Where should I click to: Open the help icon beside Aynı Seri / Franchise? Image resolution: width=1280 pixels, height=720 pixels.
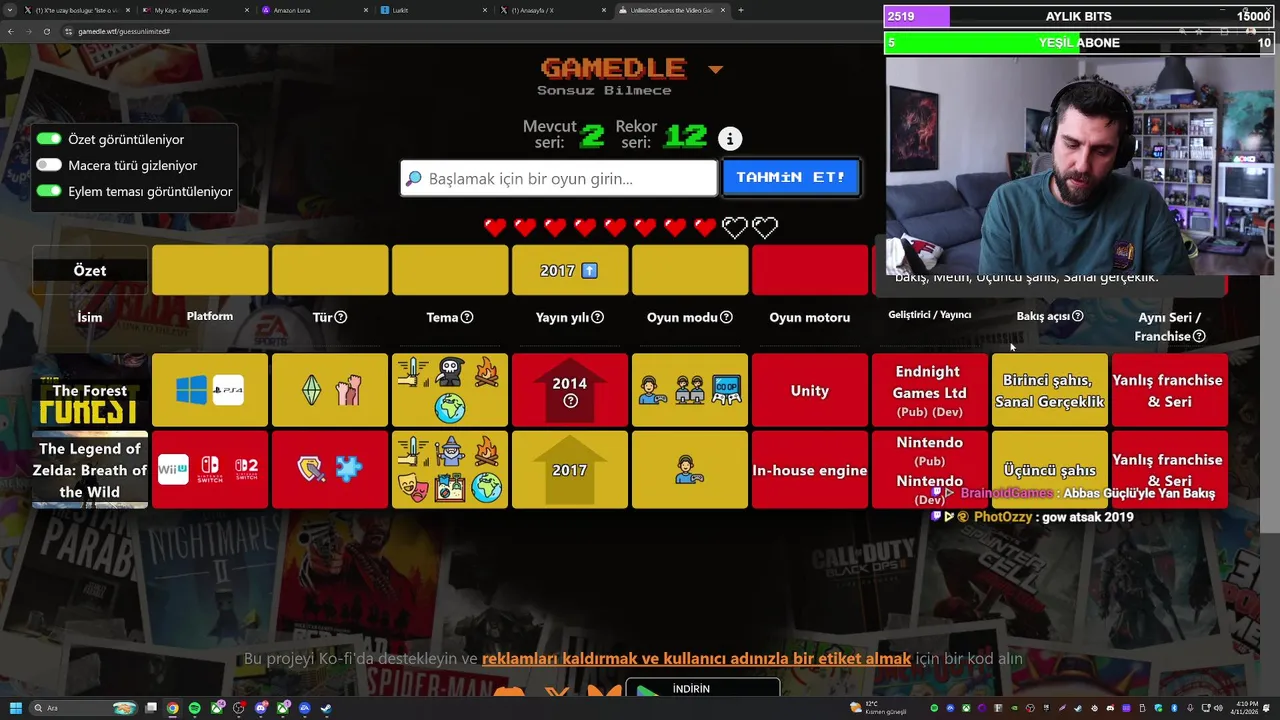pos(1199,336)
